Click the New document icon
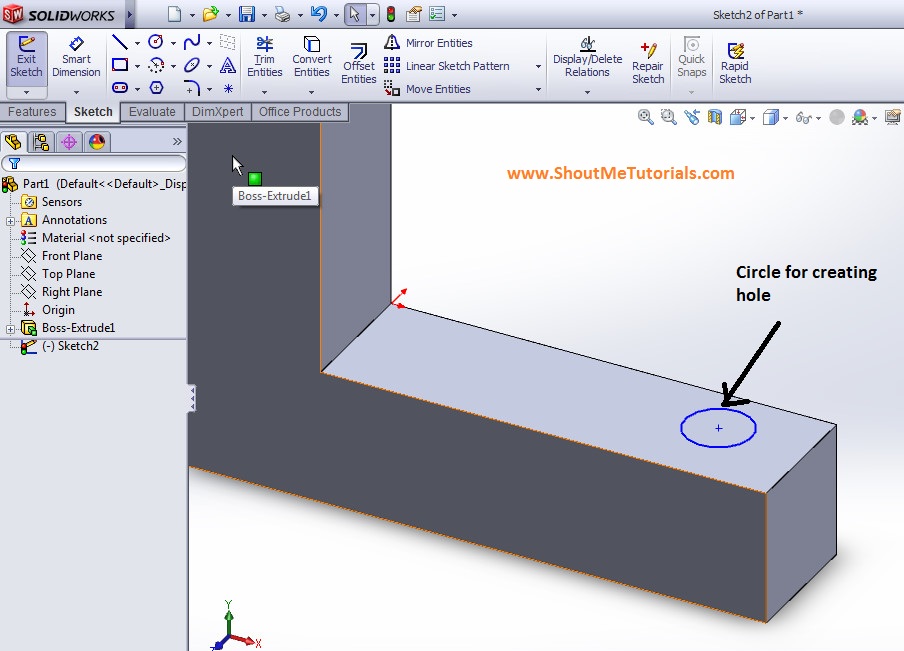This screenshot has width=904, height=651. [175, 14]
